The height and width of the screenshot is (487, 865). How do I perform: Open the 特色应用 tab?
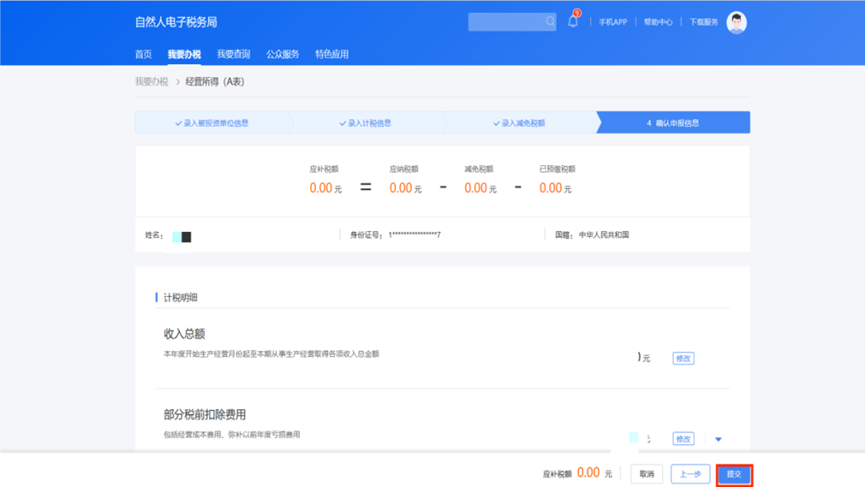point(331,54)
